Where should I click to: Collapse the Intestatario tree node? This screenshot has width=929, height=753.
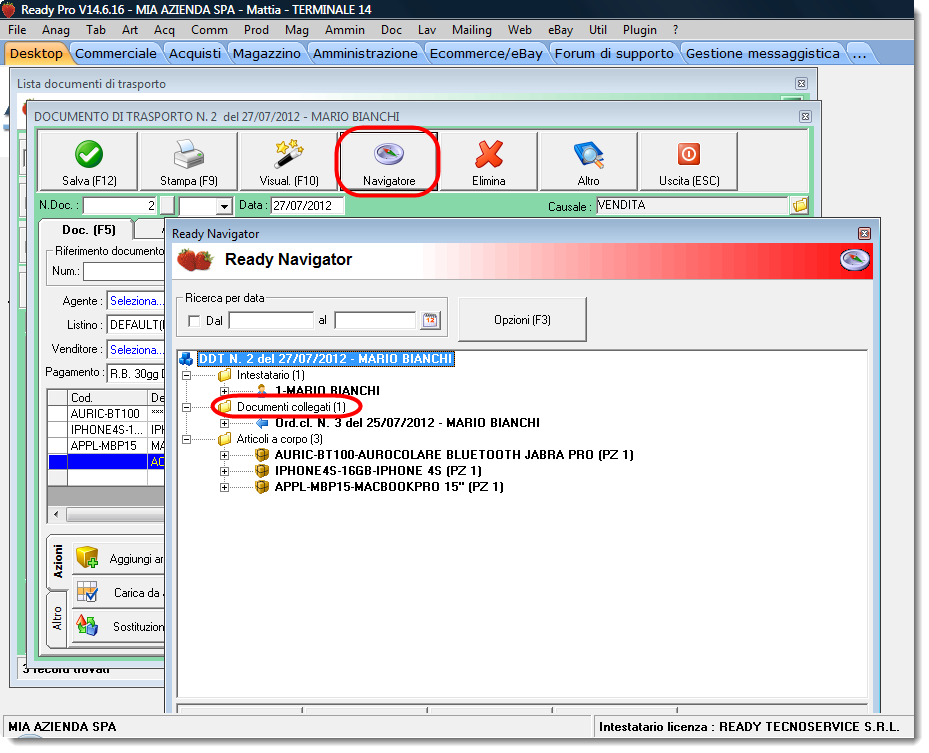pyautogui.click(x=187, y=375)
